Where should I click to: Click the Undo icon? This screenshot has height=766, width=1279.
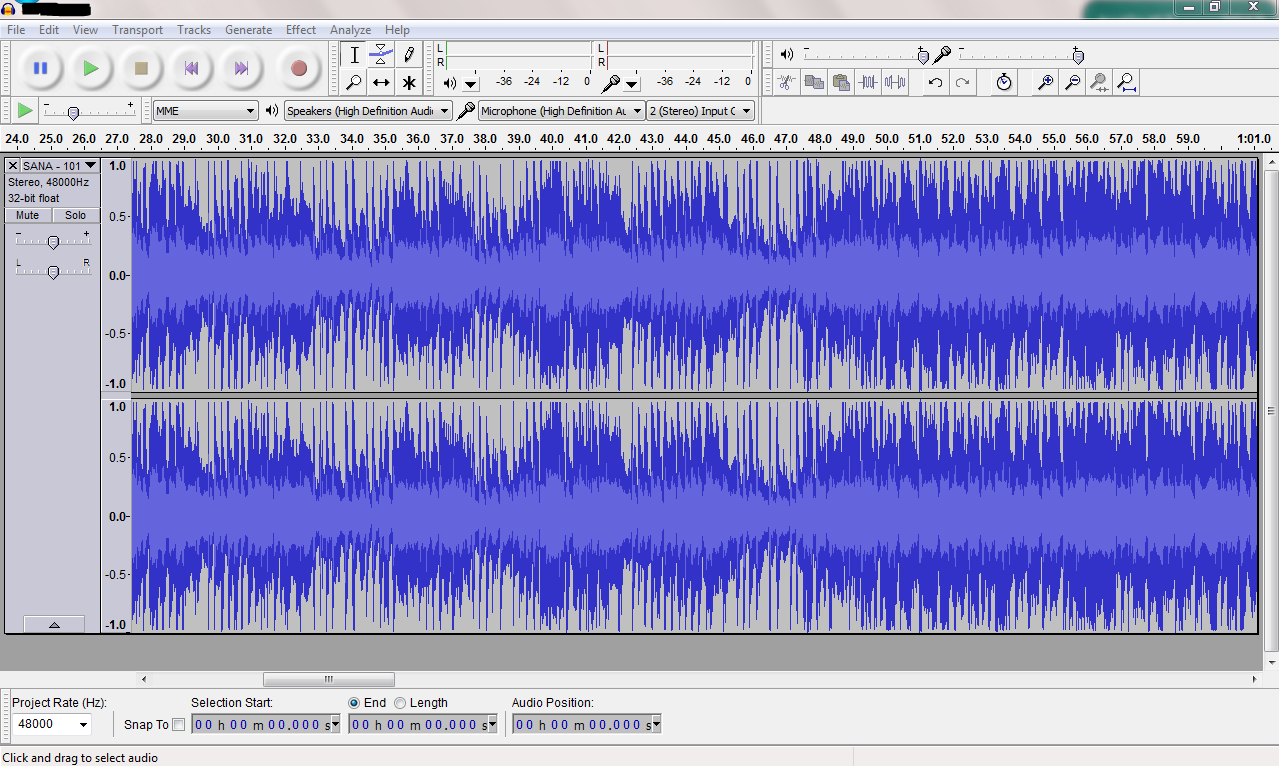tap(934, 82)
